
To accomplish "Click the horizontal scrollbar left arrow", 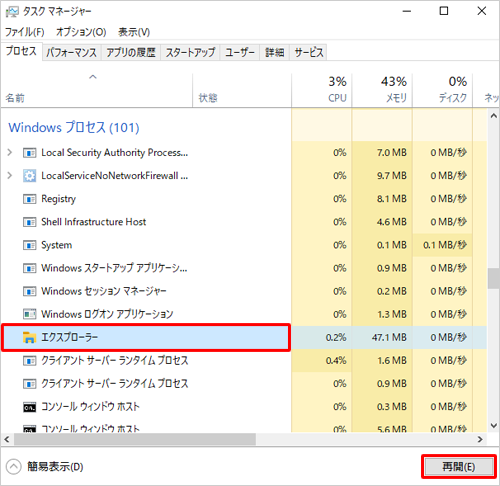I will point(7,439).
